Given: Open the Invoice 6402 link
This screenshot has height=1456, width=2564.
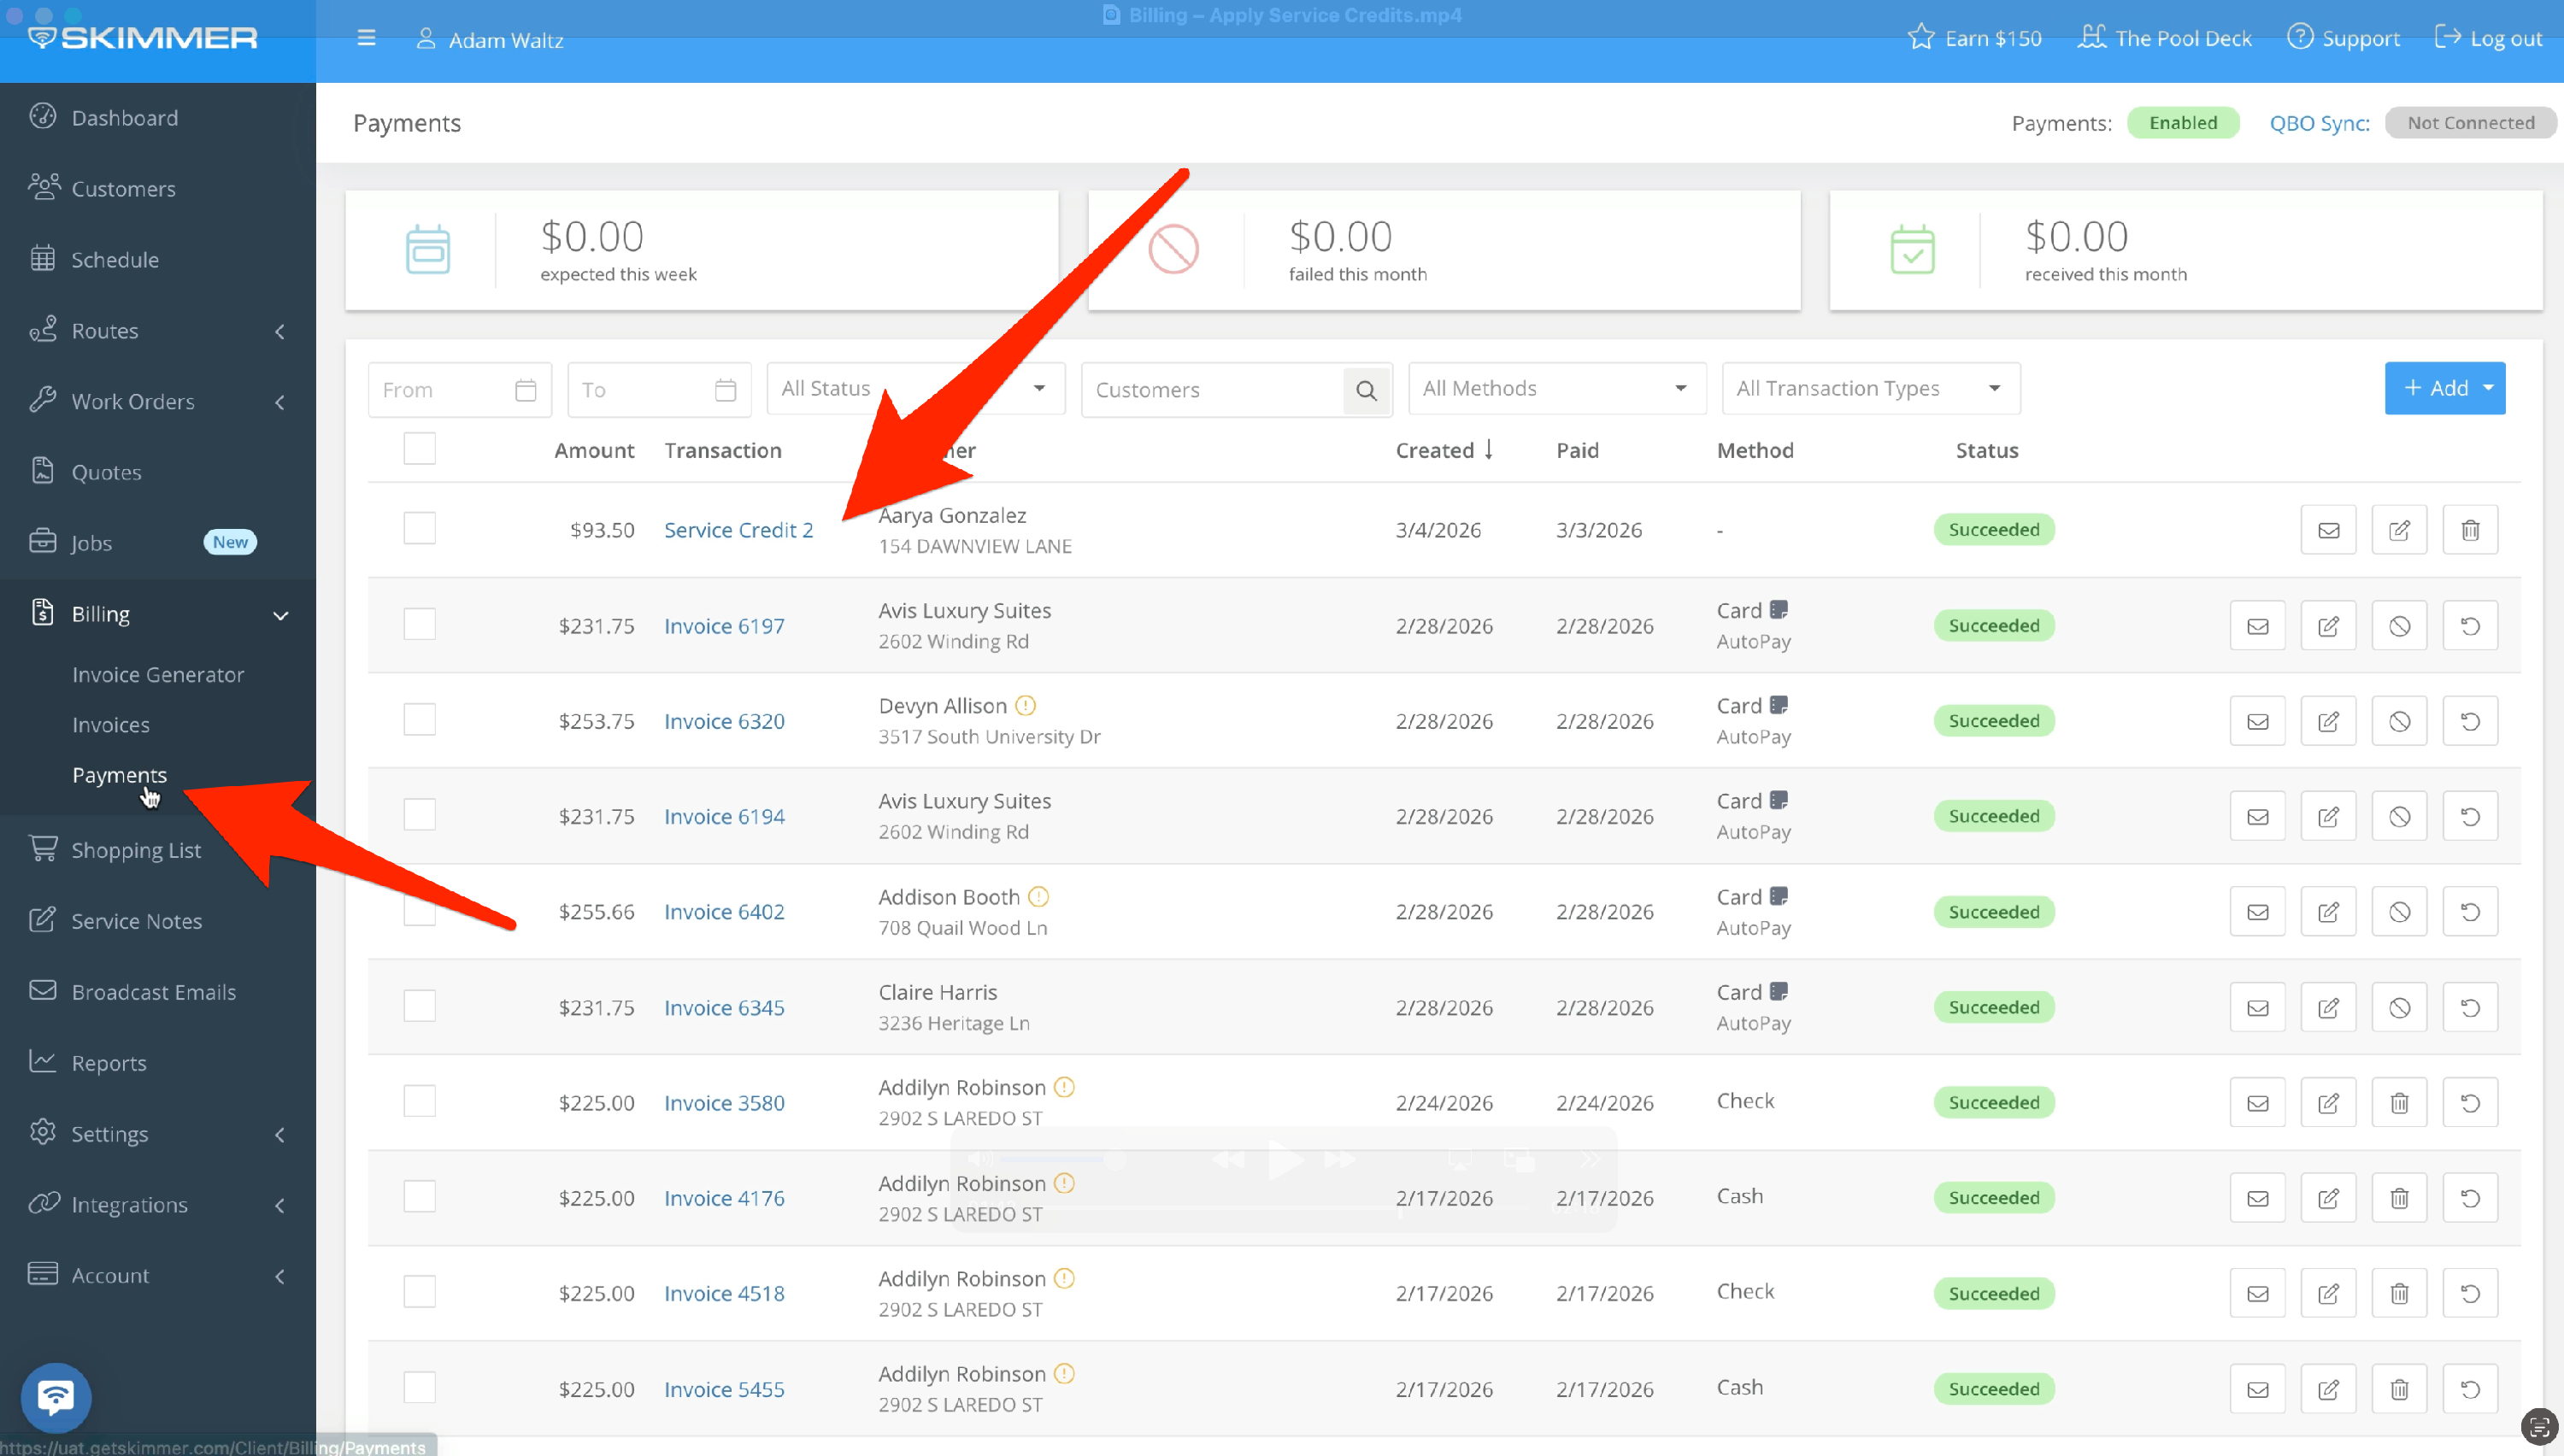Looking at the screenshot, I should 724,912.
